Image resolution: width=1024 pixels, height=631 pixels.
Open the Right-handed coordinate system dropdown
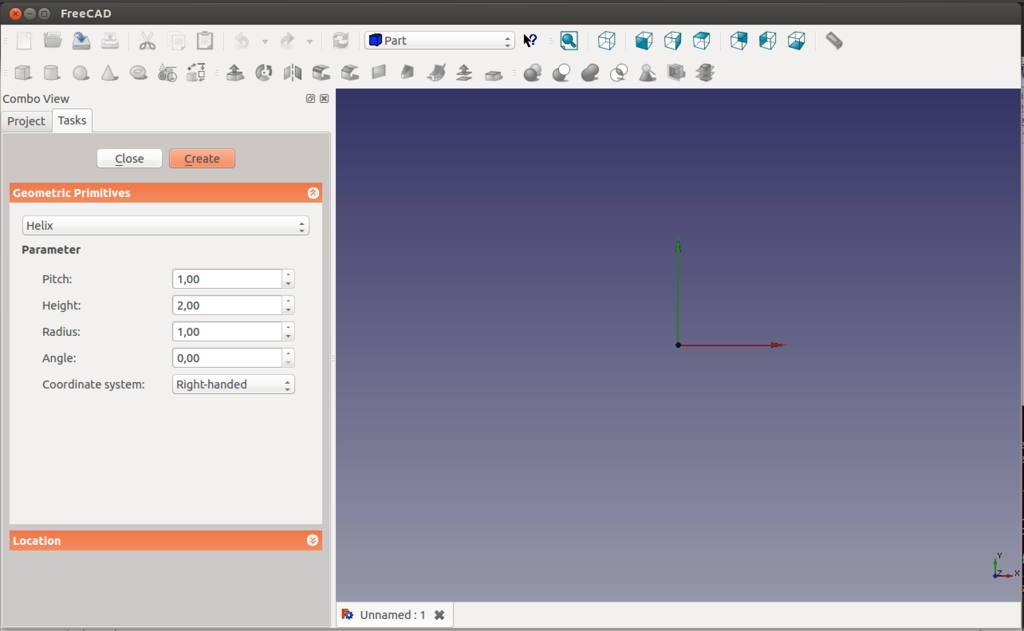pyautogui.click(x=233, y=384)
